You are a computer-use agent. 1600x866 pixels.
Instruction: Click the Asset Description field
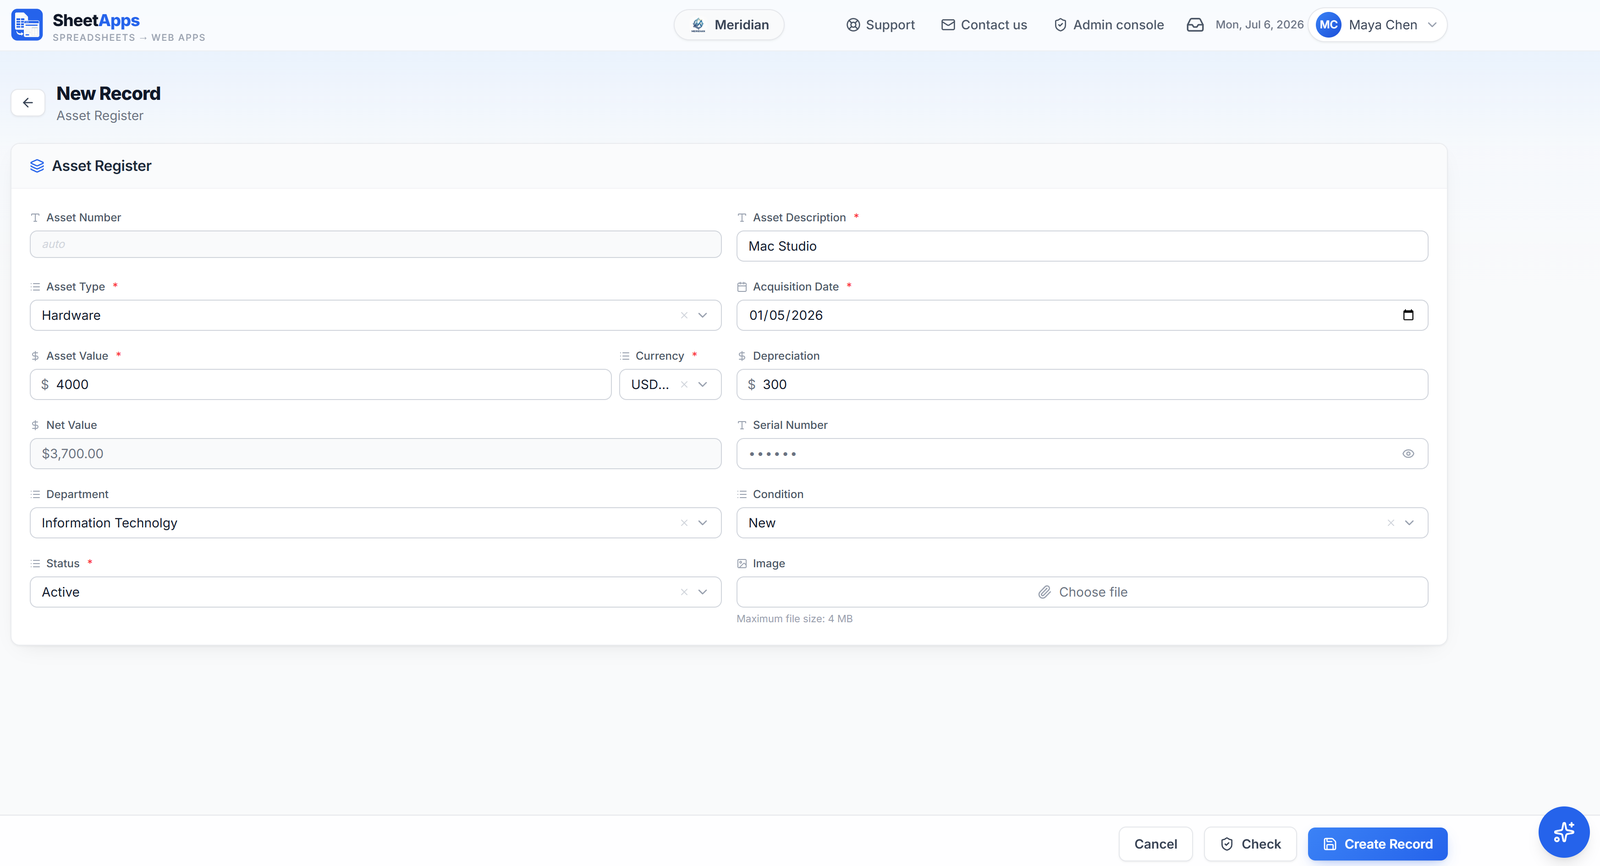tap(1082, 246)
